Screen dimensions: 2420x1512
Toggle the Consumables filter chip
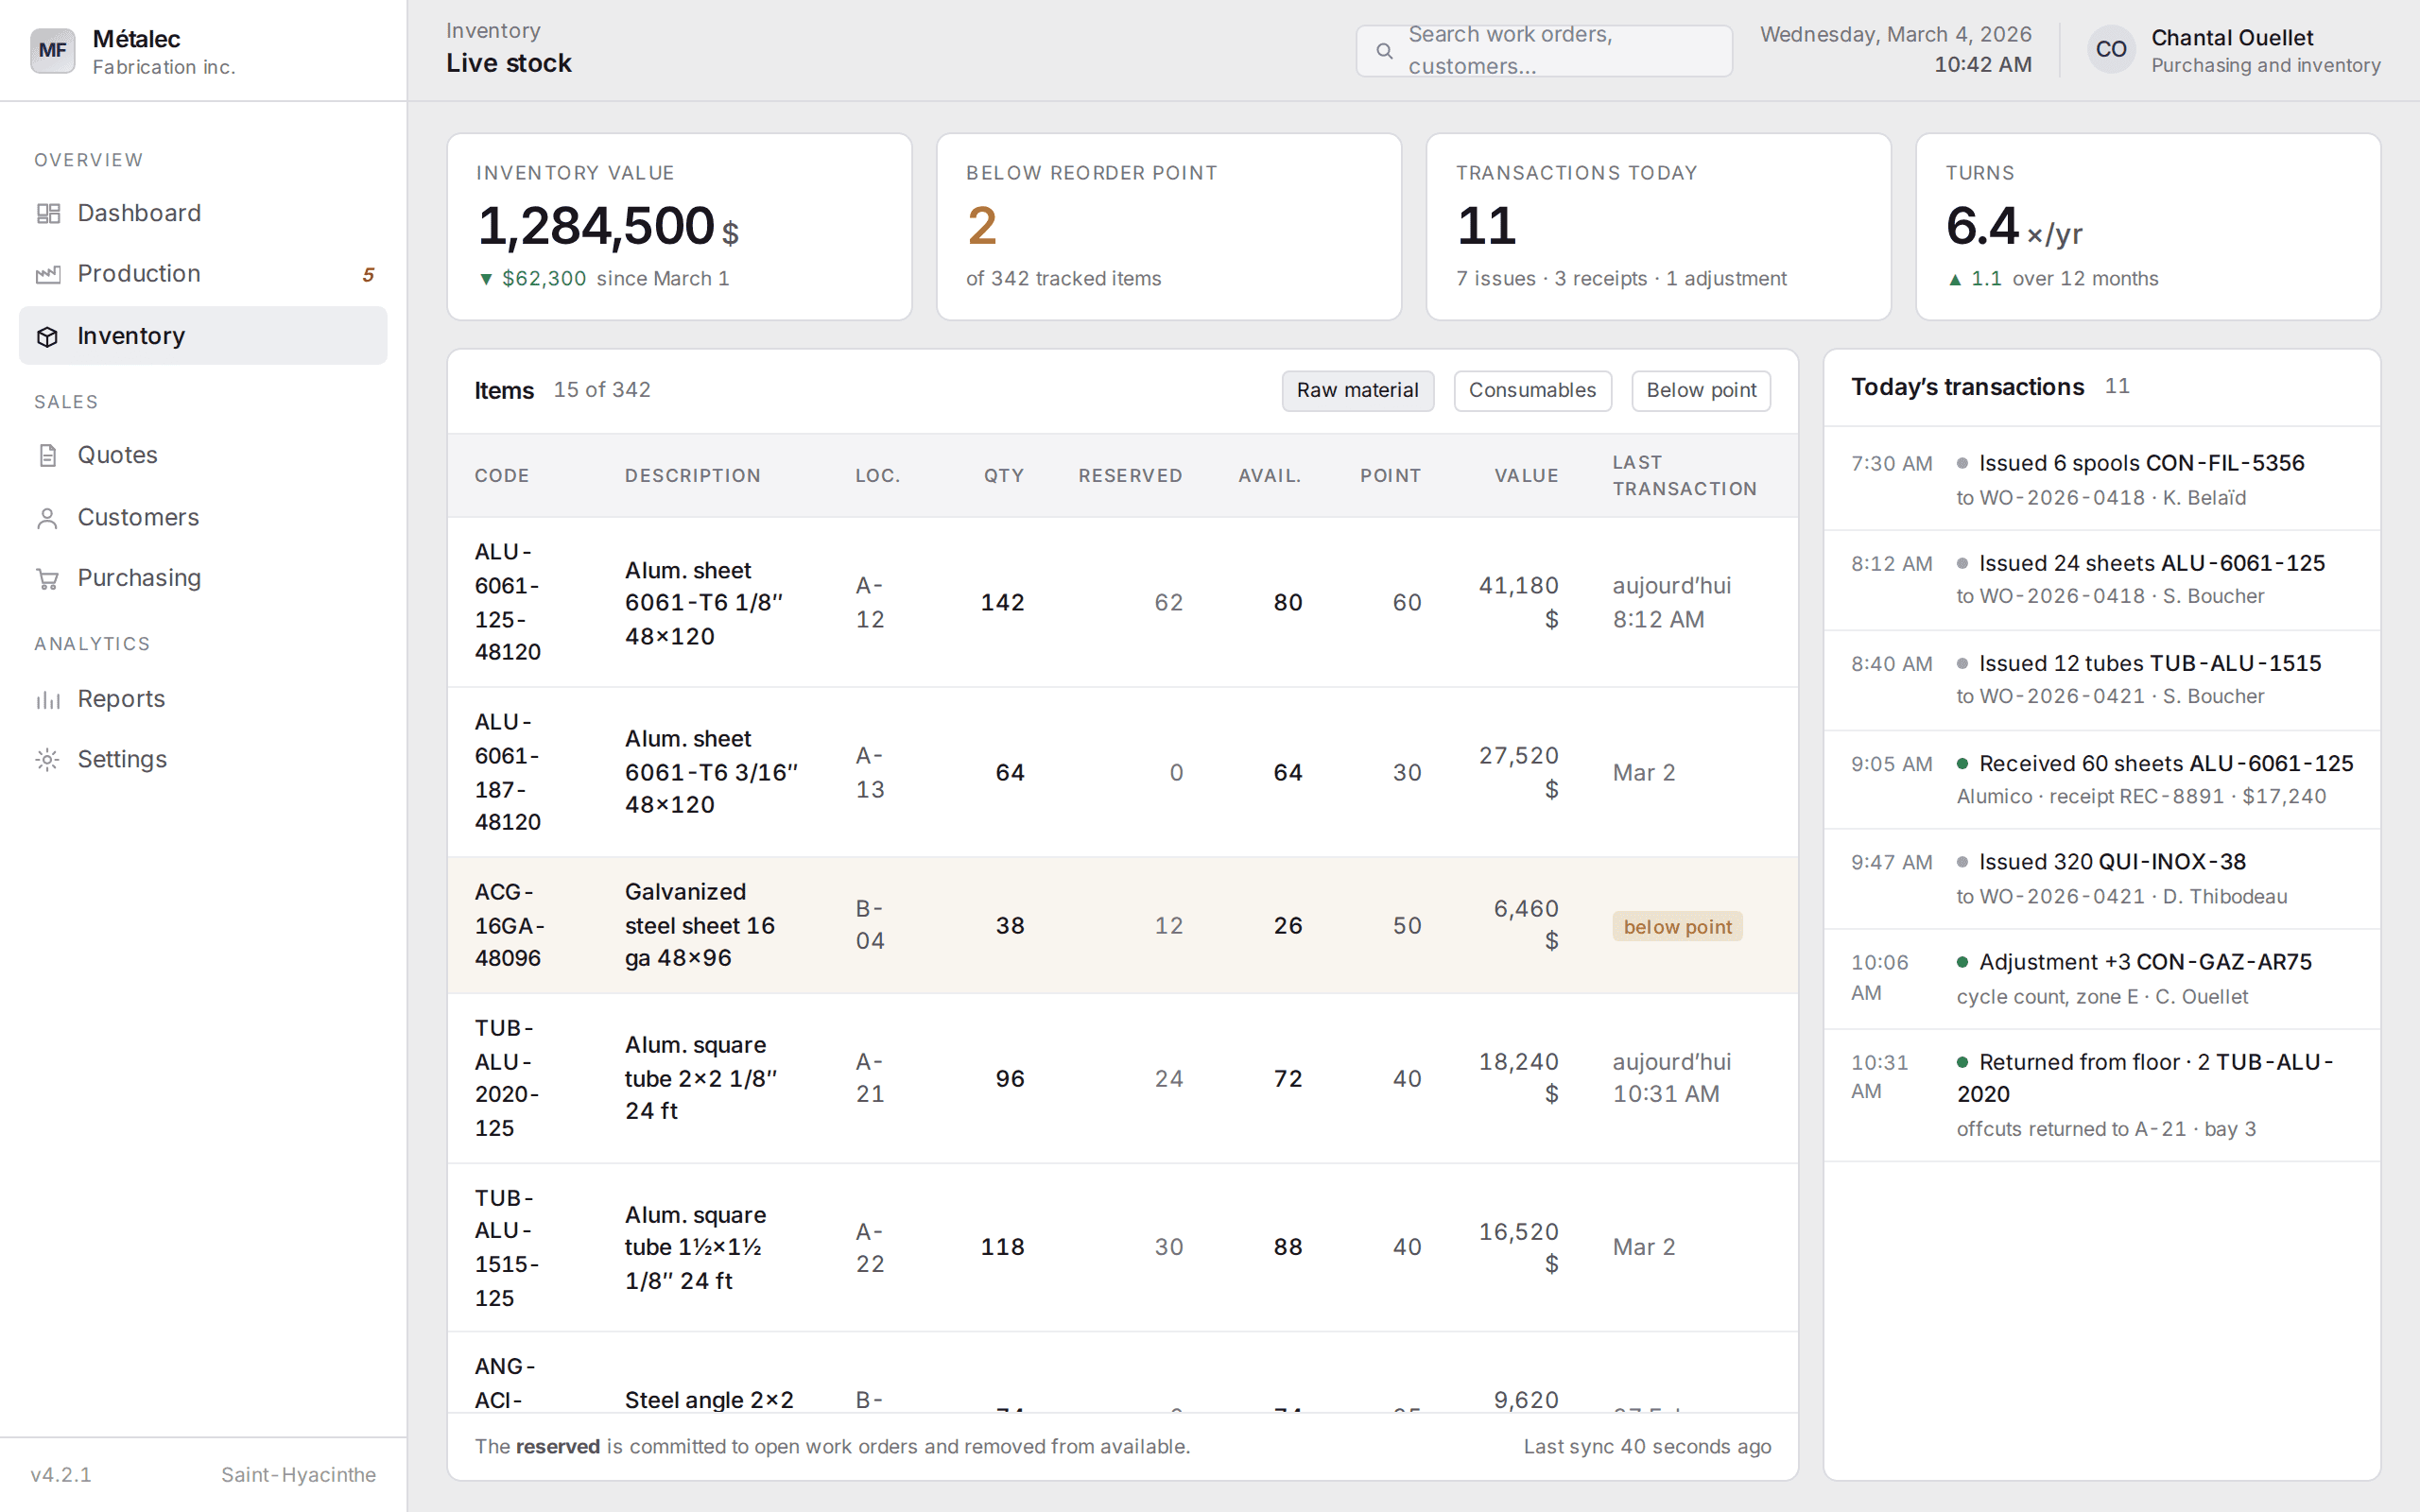click(x=1532, y=391)
